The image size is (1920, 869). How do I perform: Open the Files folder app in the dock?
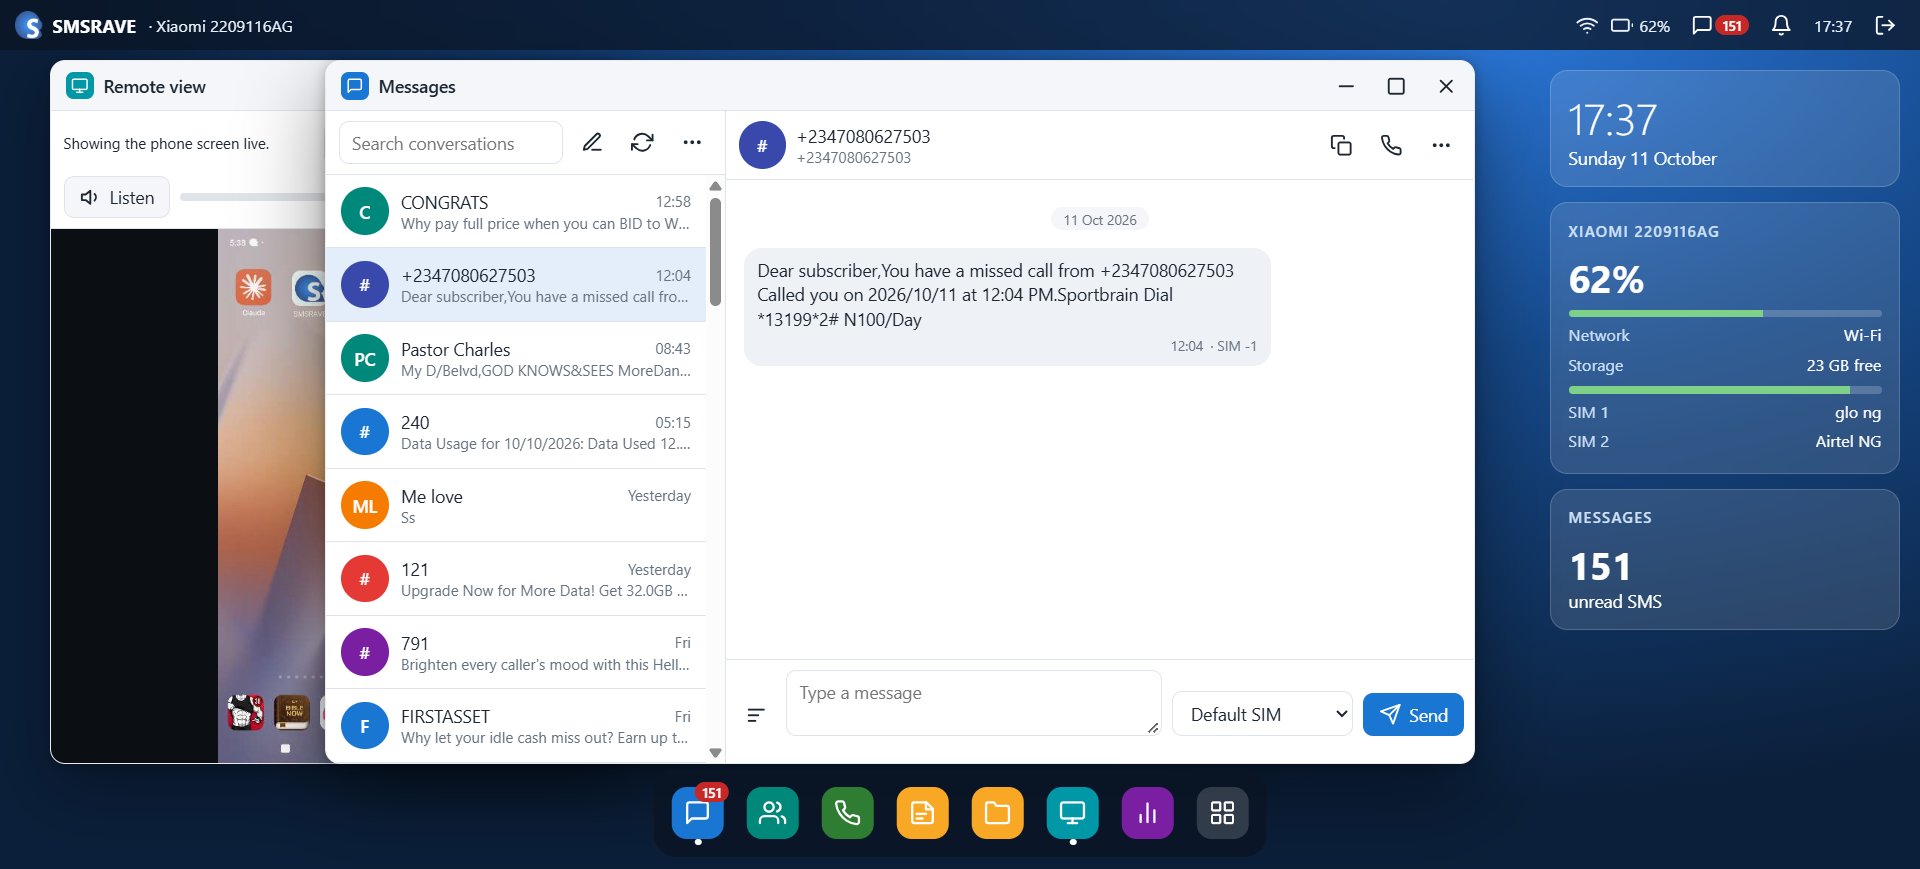(x=998, y=813)
